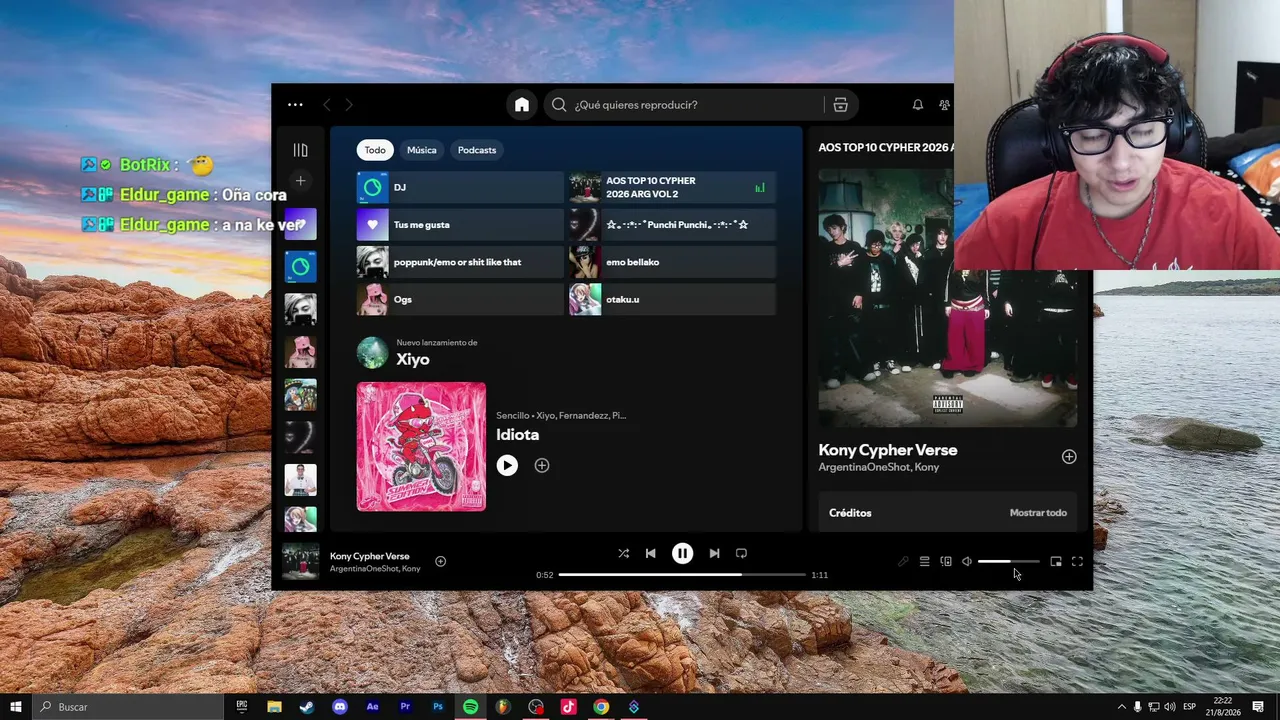
Task: Open the playback queue
Action: tap(925, 562)
